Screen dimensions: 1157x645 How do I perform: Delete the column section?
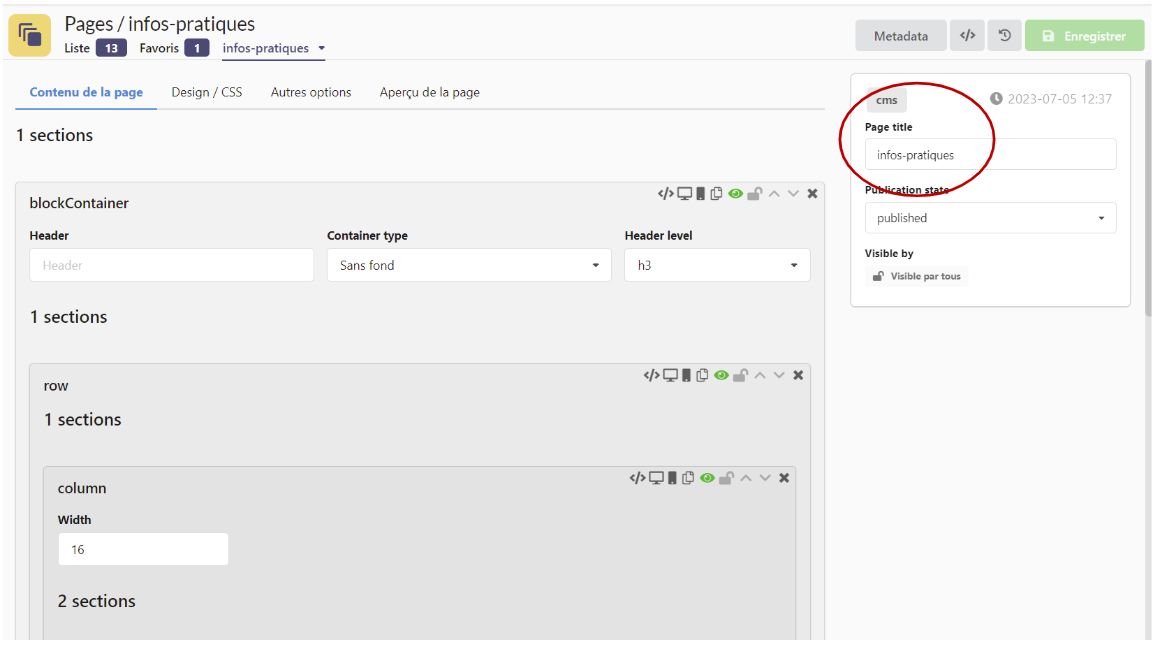pyautogui.click(x=784, y=478)
